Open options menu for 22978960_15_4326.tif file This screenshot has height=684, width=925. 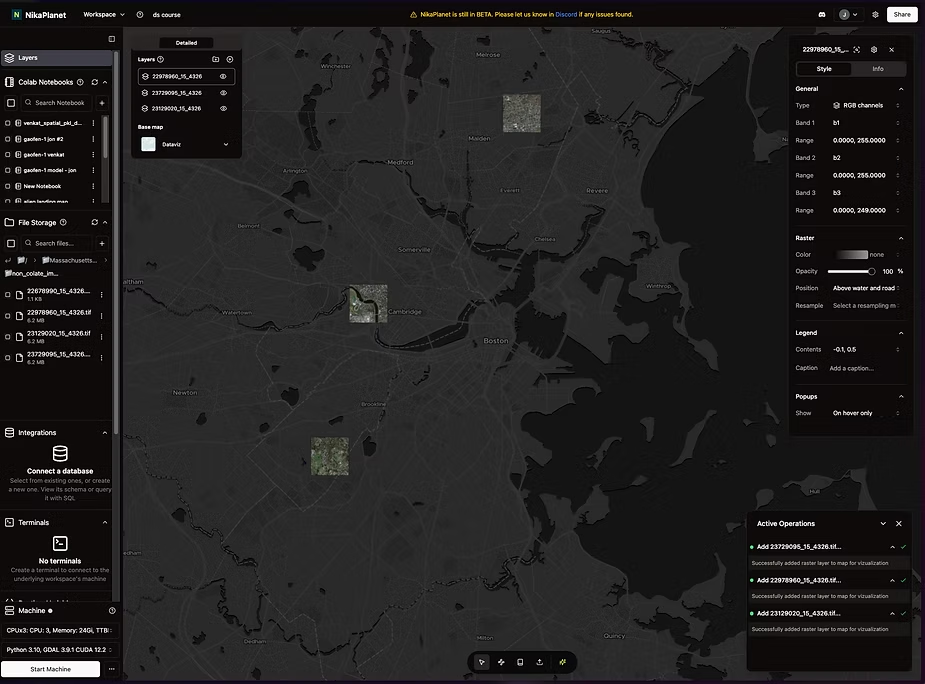[x=101, y=316]
